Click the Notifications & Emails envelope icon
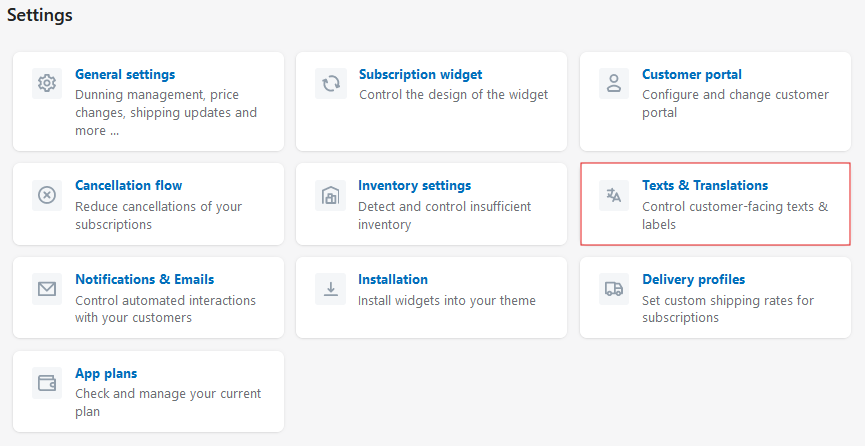This screenshot has width=865, height=446. click(47, 289)
